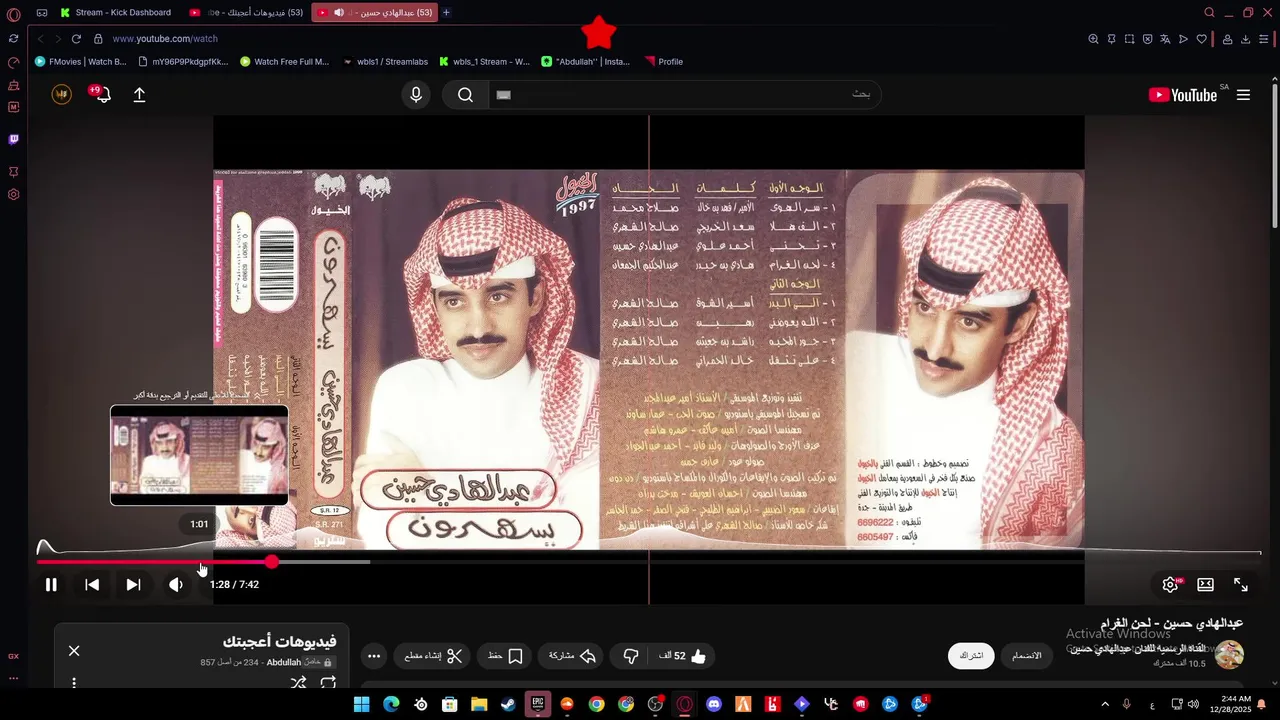Open YouTube account profile avatar
Viewport: 1280px width, 720px height.
(x=62, y=94)
